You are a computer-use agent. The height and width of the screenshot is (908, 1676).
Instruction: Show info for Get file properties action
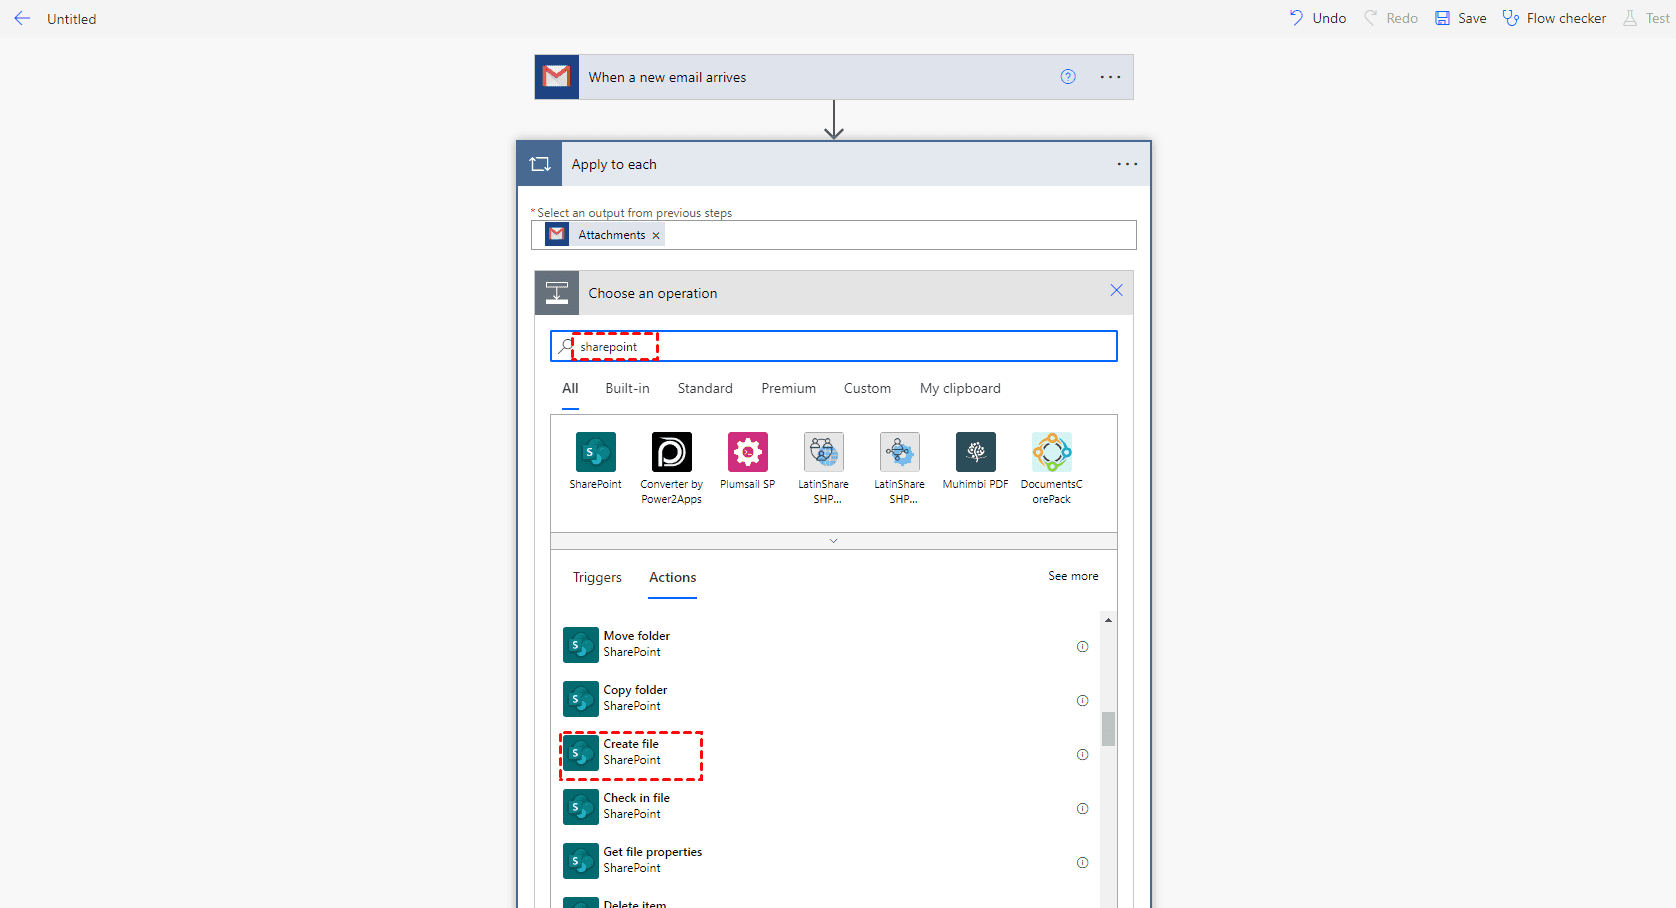click(1082, 863)
